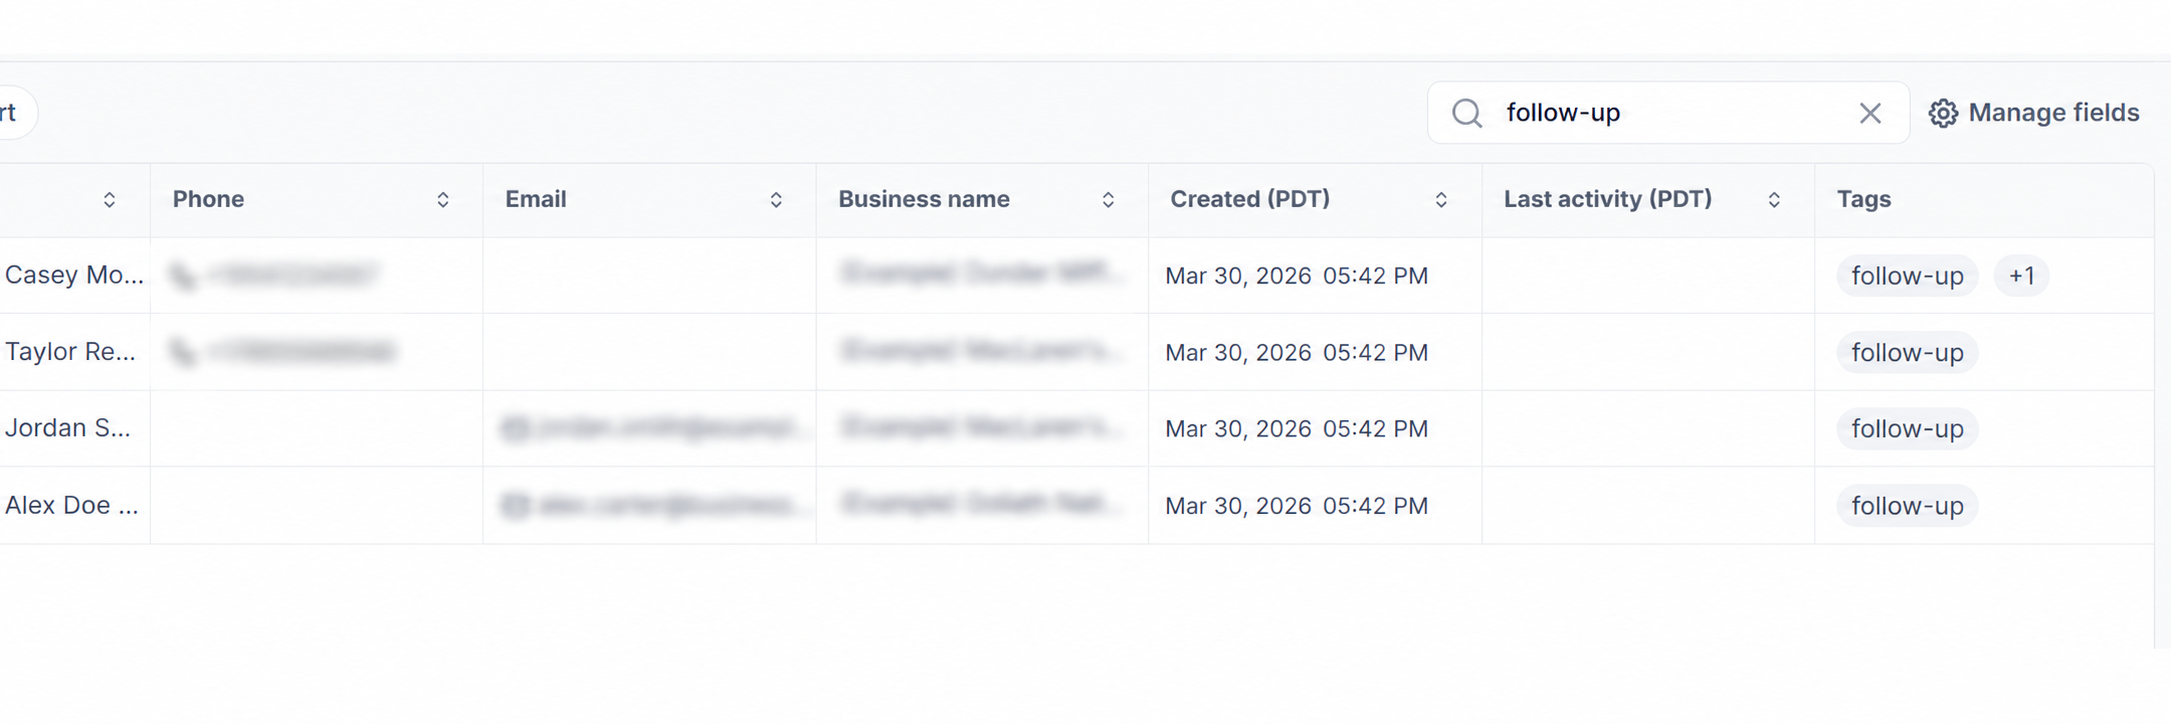This screenshot has width=2171, height=724.
Task: Click the business name in Taylor's row
Action: 982,350
